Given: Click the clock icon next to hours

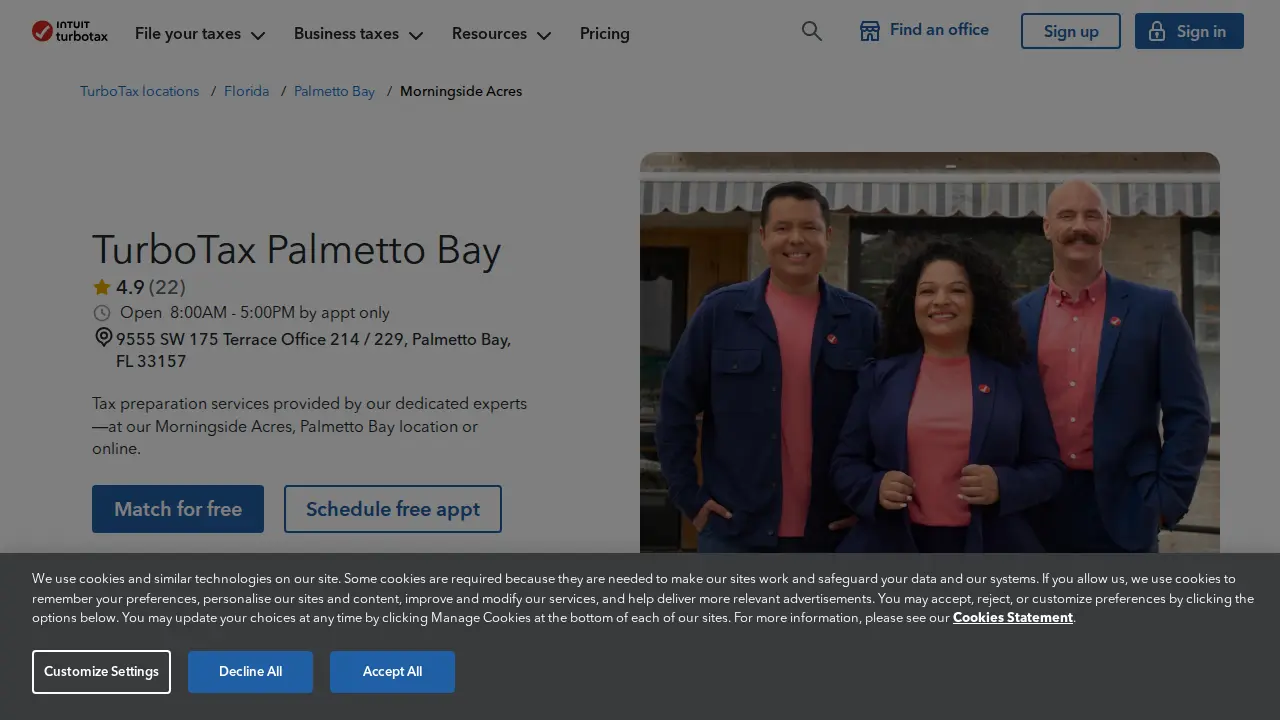Looking at the screenshot, I should click(102, 313).
